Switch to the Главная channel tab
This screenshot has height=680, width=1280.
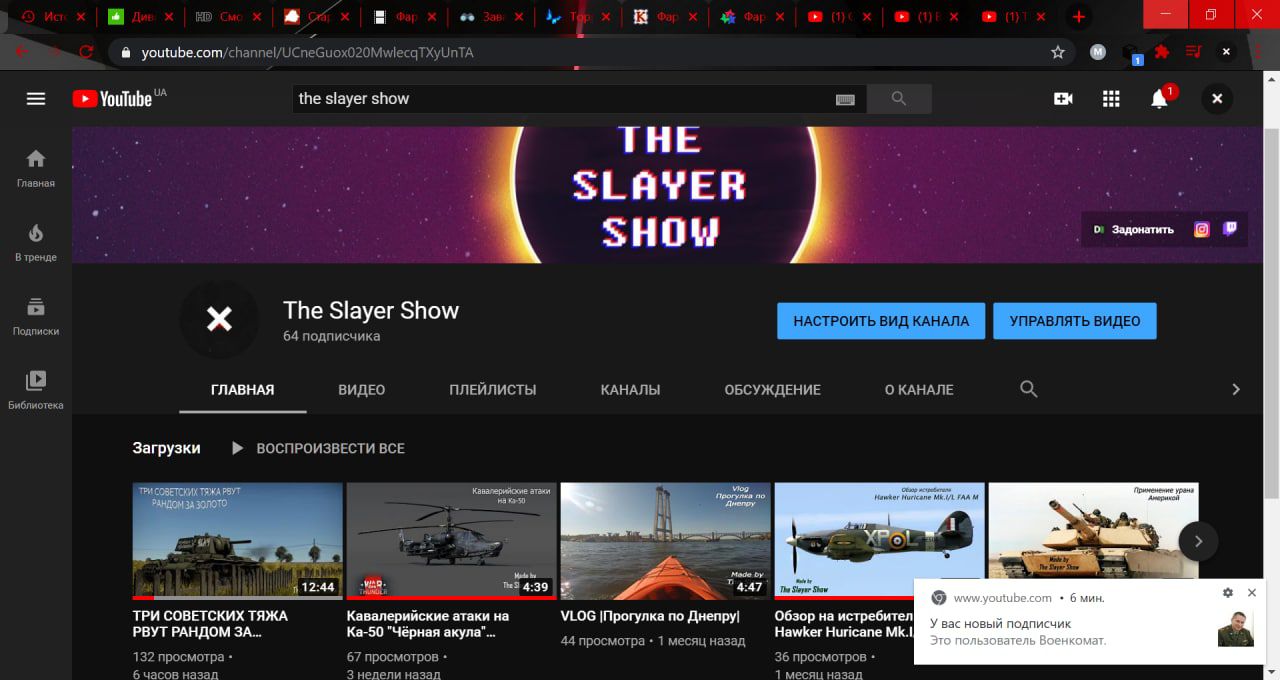243,390
